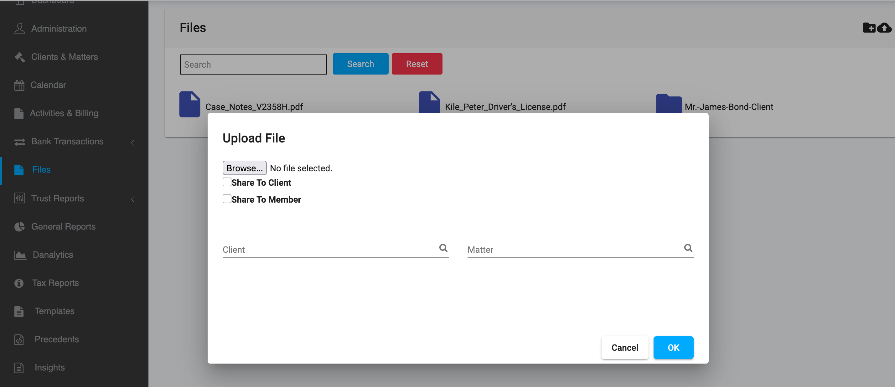The width and height of the screenshot is (895, 387).
Task: Click the Clients & Matters gavel icon
Action: tap(19, 57)
